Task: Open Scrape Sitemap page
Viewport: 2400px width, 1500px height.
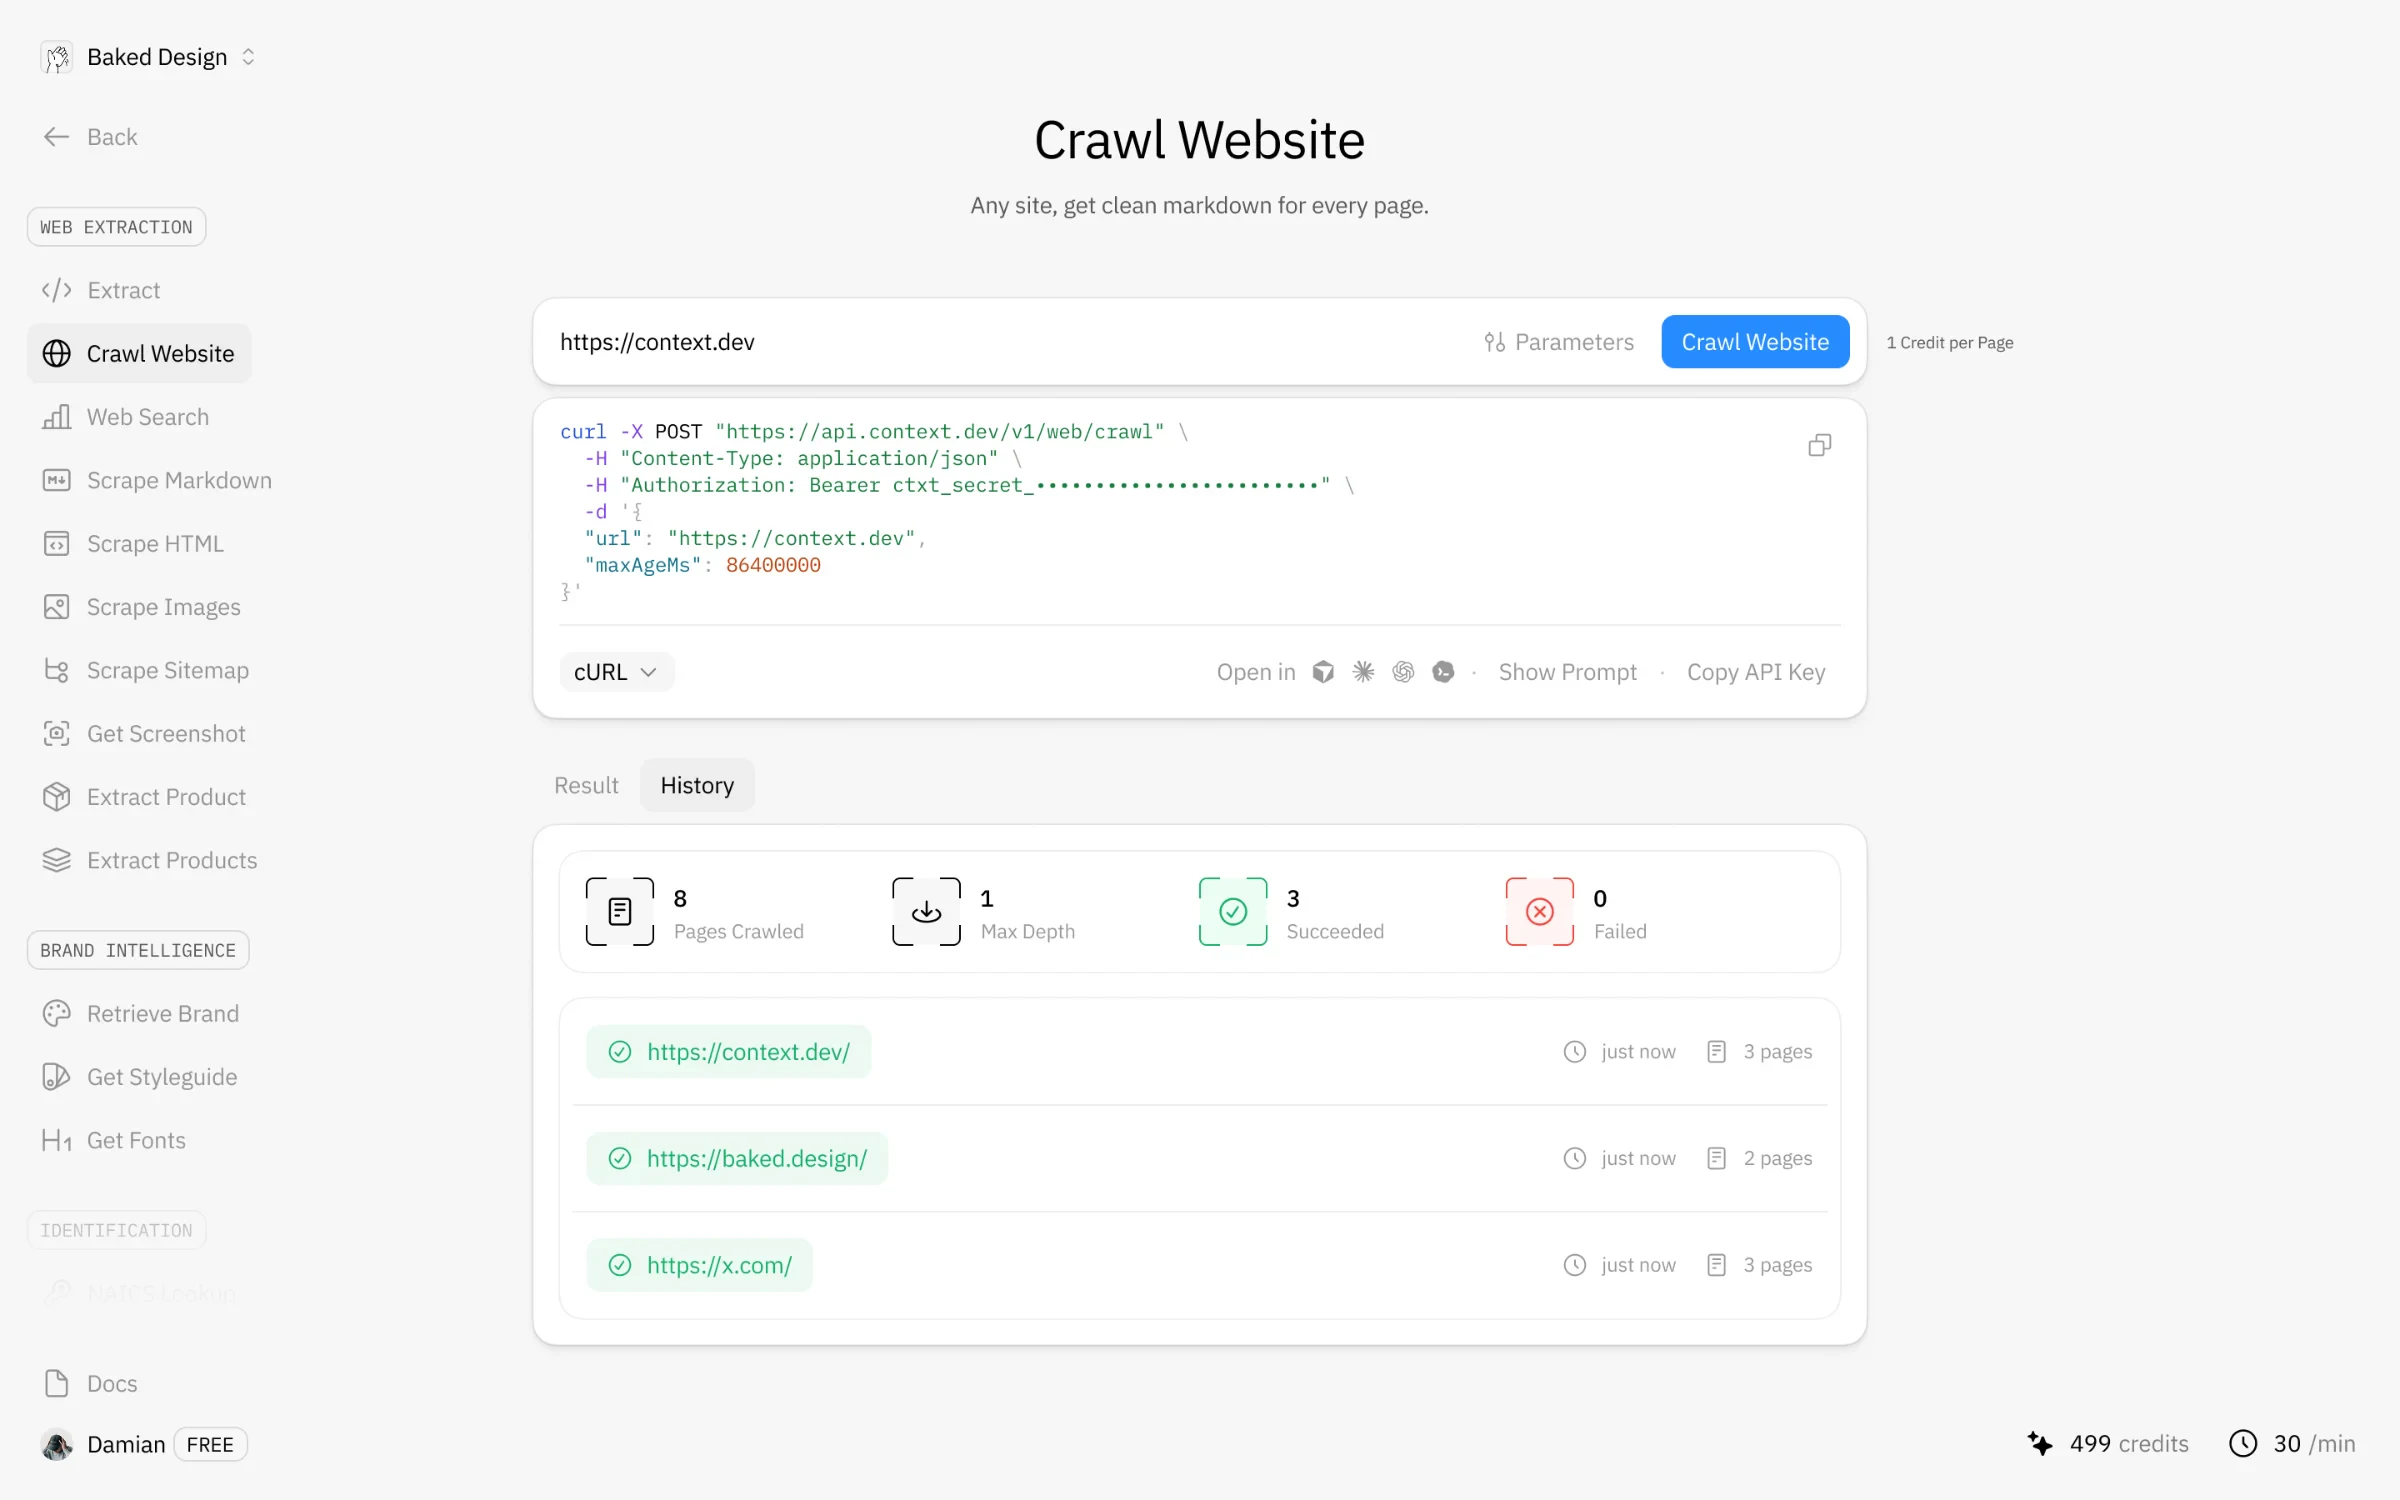Action: point(146,670)
